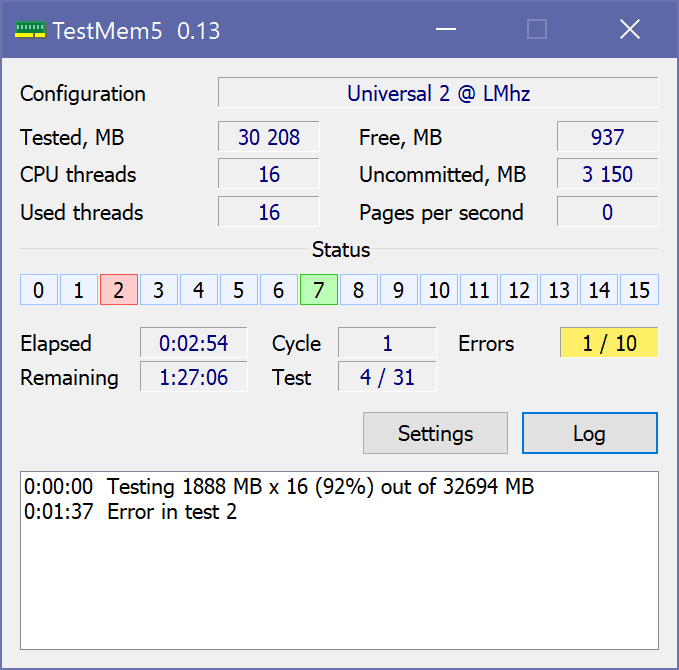The height and width of the screenshot is (670, 679).
Task: Click the Configuration field Universal 2 @ LMhz
Action: click(x=438, y=94)
